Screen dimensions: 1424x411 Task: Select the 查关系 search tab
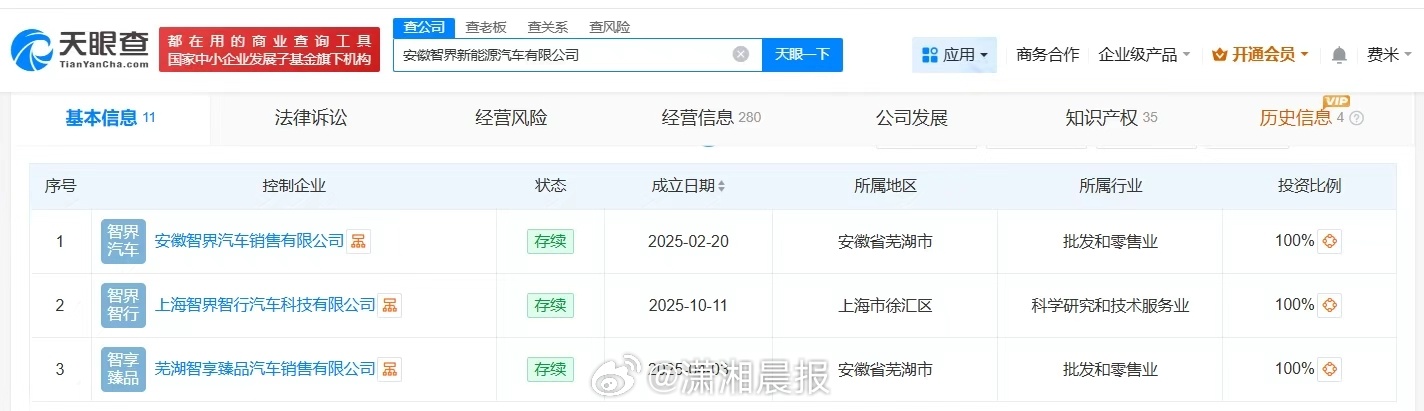pyautogui.click(x=548, y=27)
